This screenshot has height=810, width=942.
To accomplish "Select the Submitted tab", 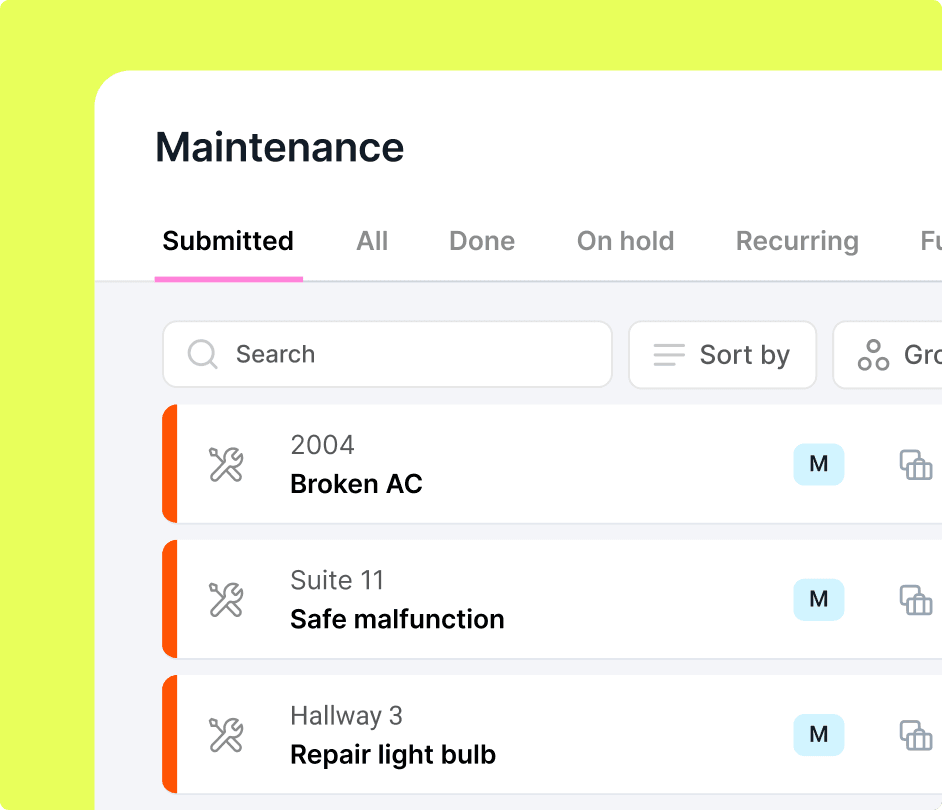I will [x=228, y=241].
